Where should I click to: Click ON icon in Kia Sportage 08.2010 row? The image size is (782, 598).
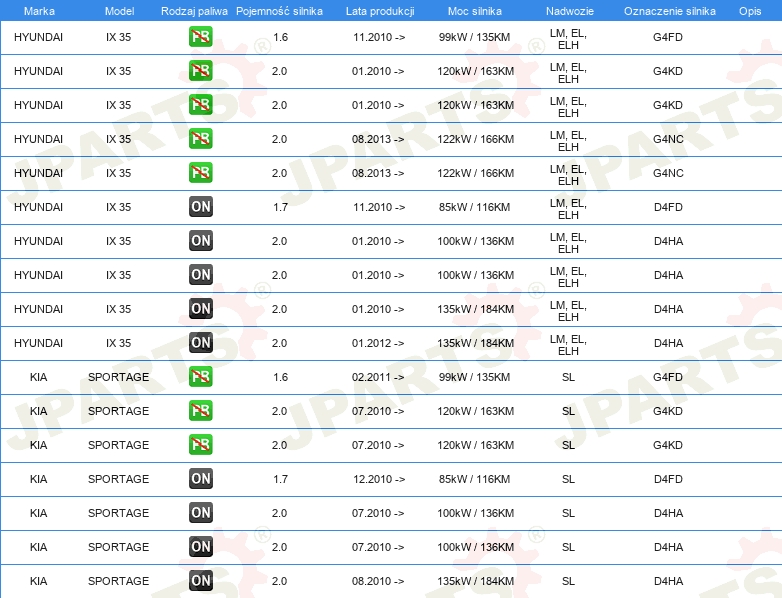200,581
